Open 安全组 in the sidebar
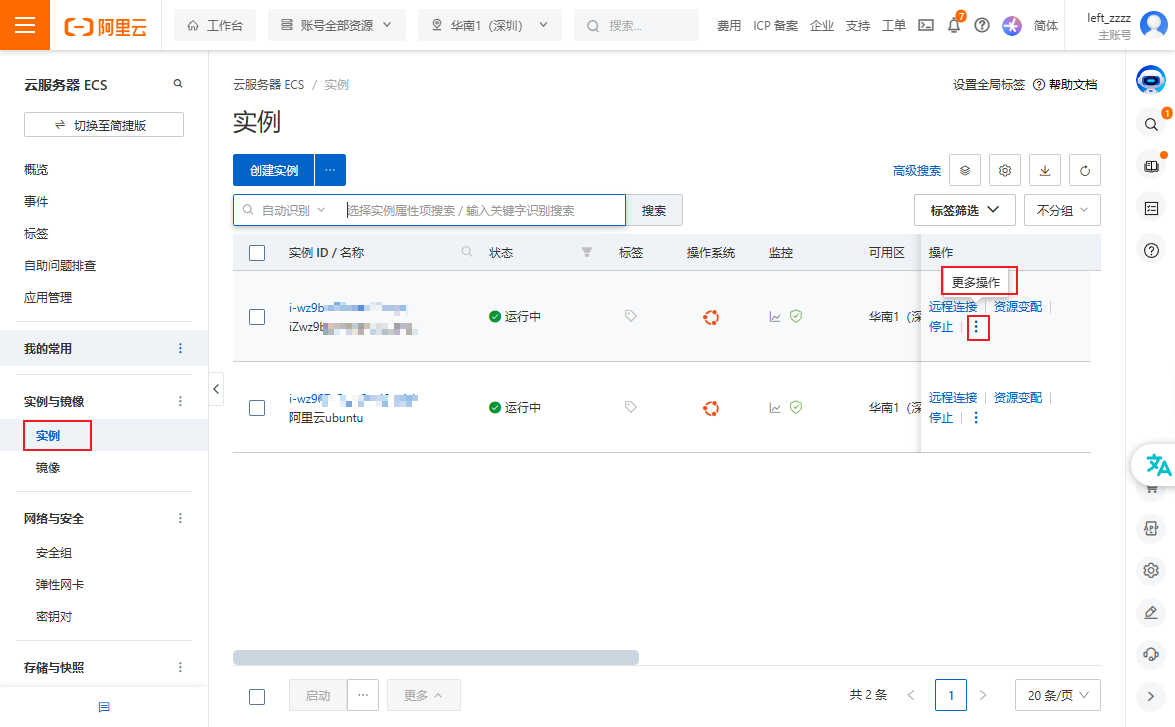1175x727 pixels. point(54,552)
